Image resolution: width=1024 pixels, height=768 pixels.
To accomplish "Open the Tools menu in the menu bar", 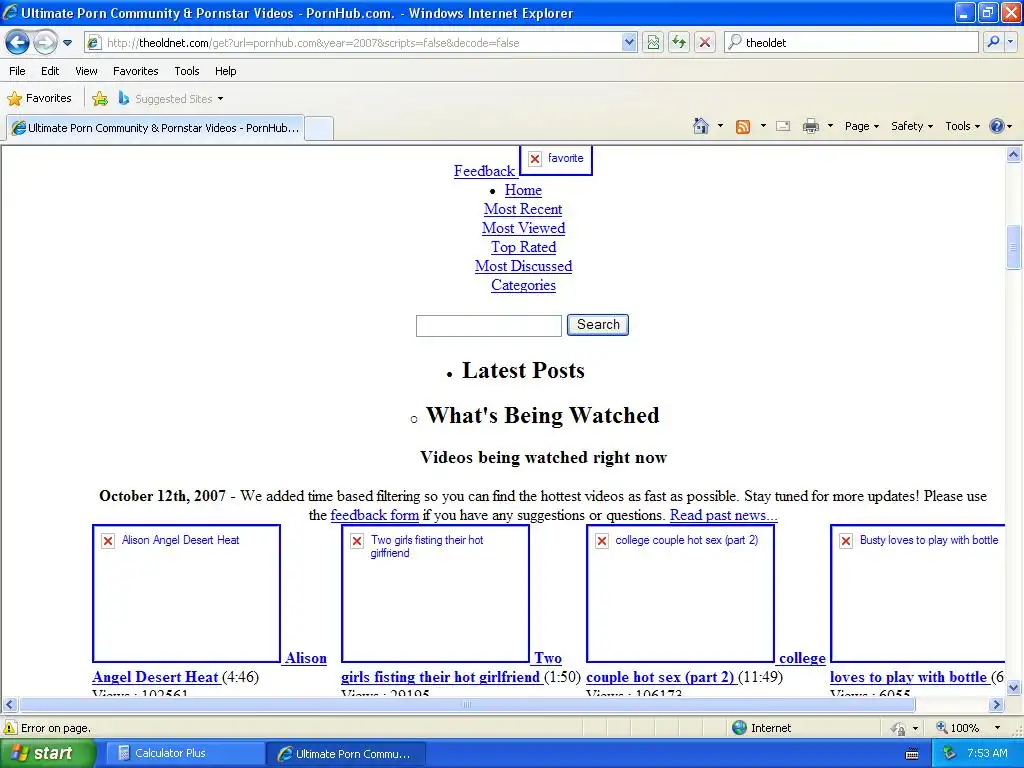I will tap(187, 71).
